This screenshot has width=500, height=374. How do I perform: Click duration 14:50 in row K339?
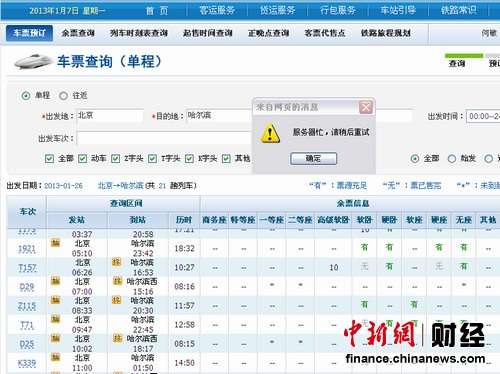[184, 363]
